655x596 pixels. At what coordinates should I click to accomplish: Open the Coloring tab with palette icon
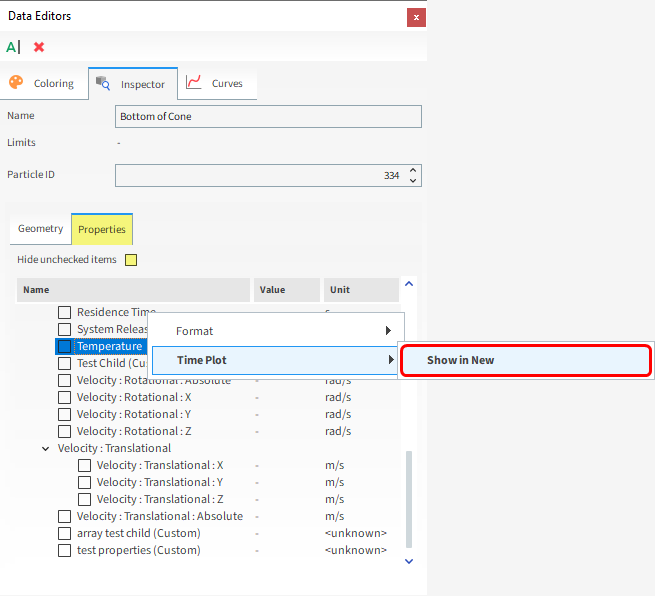click(43, 84)
